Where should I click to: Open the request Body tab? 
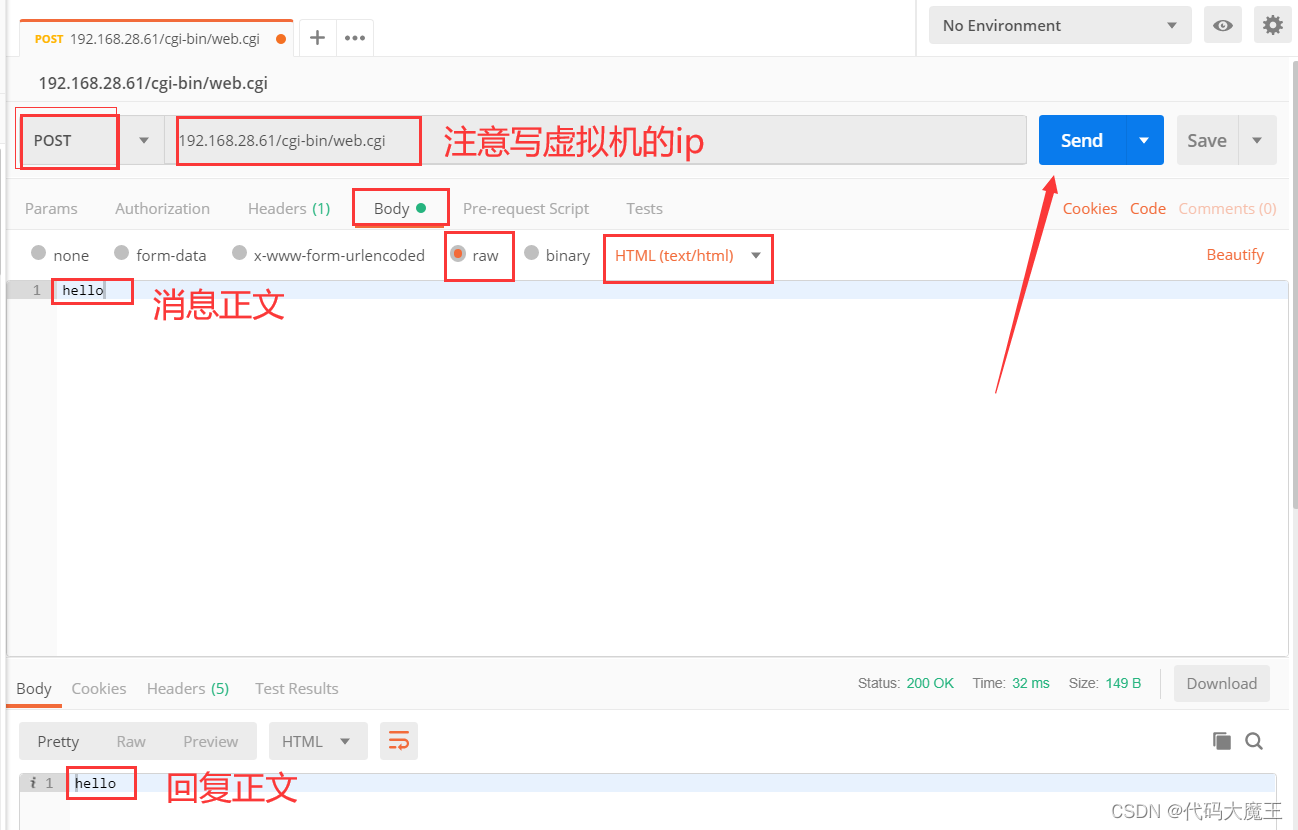400,208
